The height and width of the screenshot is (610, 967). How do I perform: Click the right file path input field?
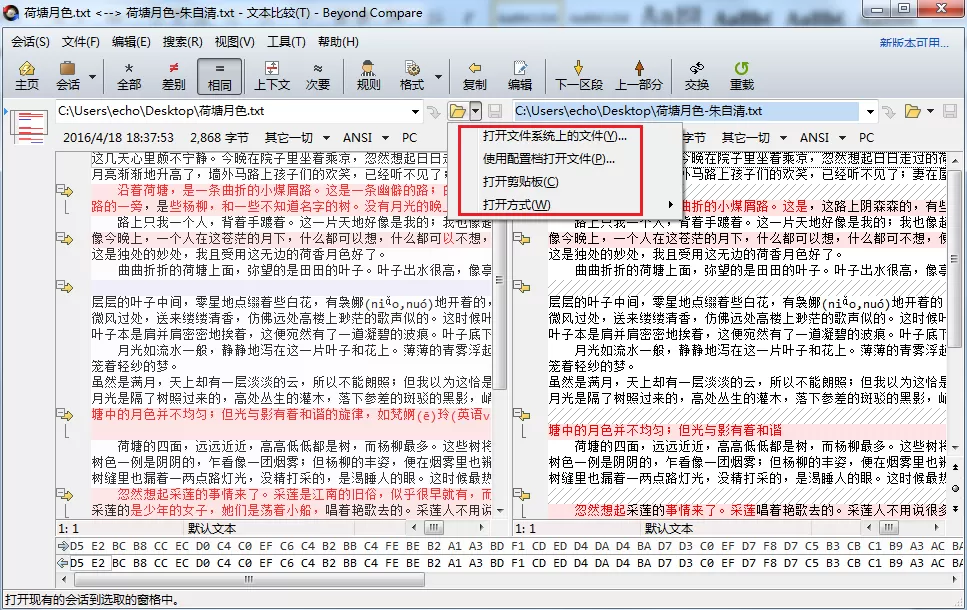pyautogui.click(x=686, y=111)
